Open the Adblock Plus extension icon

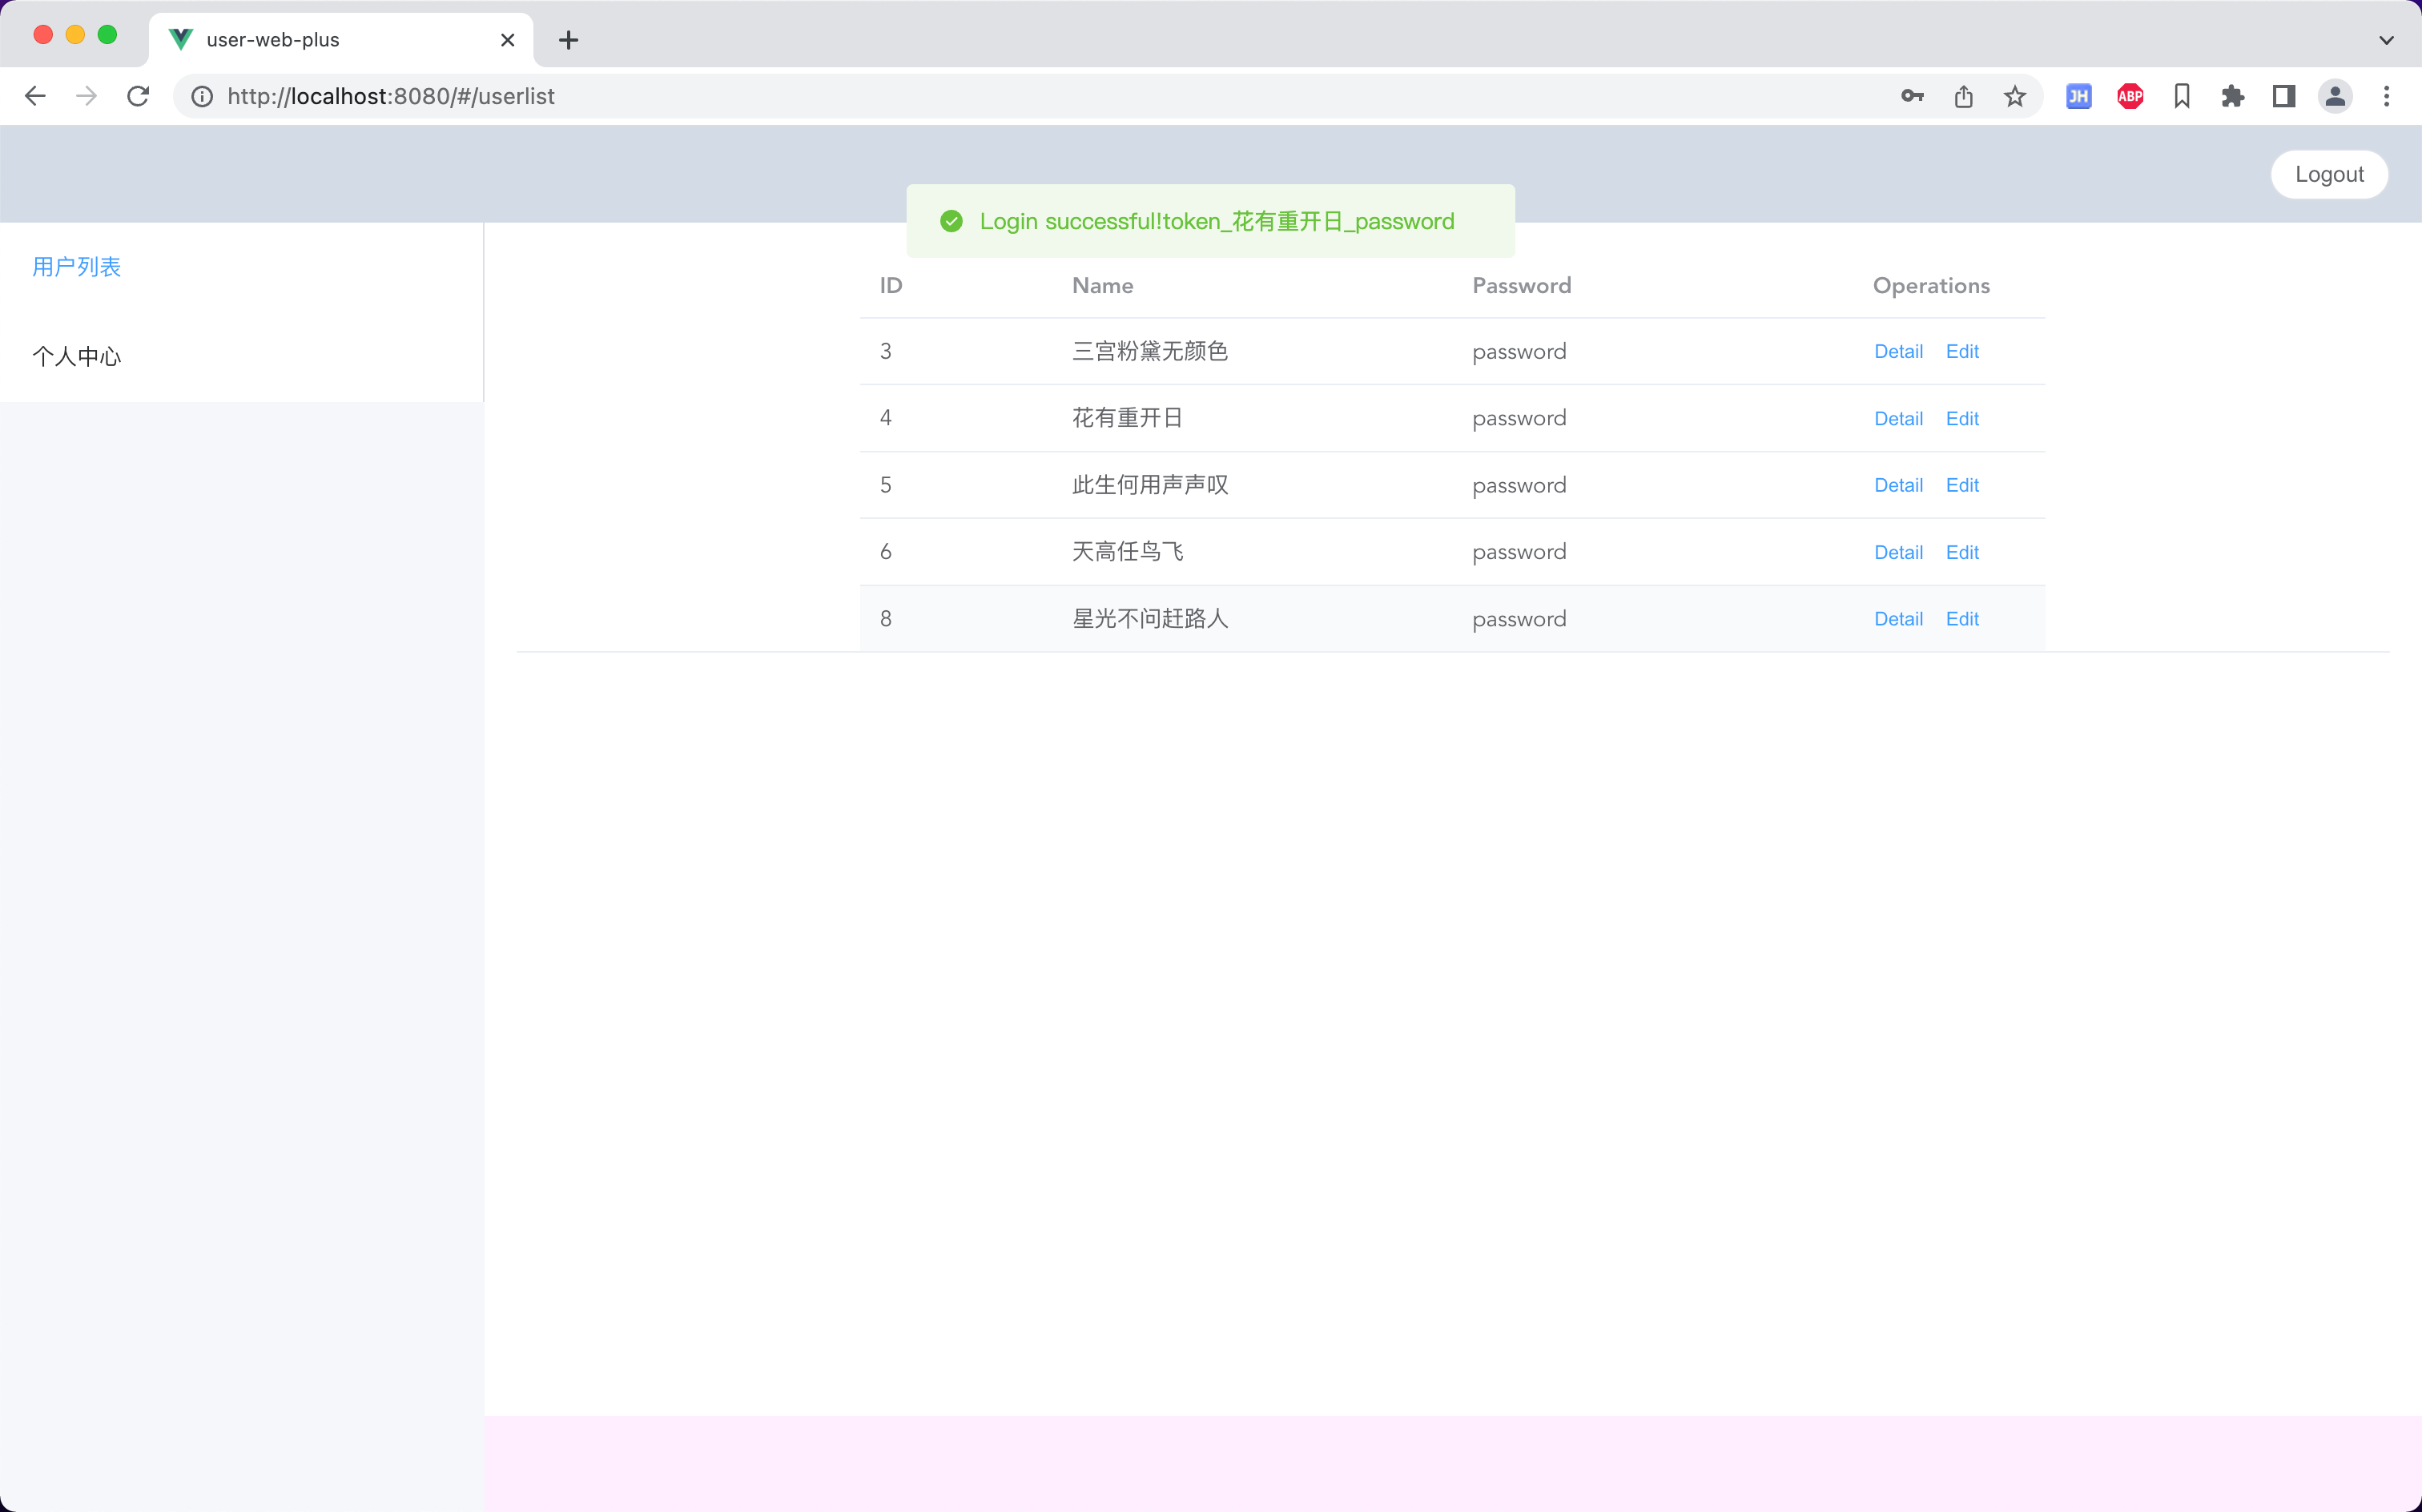click(2130, 96)
